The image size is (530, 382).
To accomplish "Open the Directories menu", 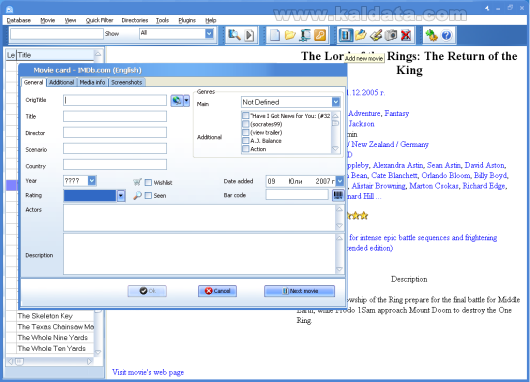I will 135,20.
